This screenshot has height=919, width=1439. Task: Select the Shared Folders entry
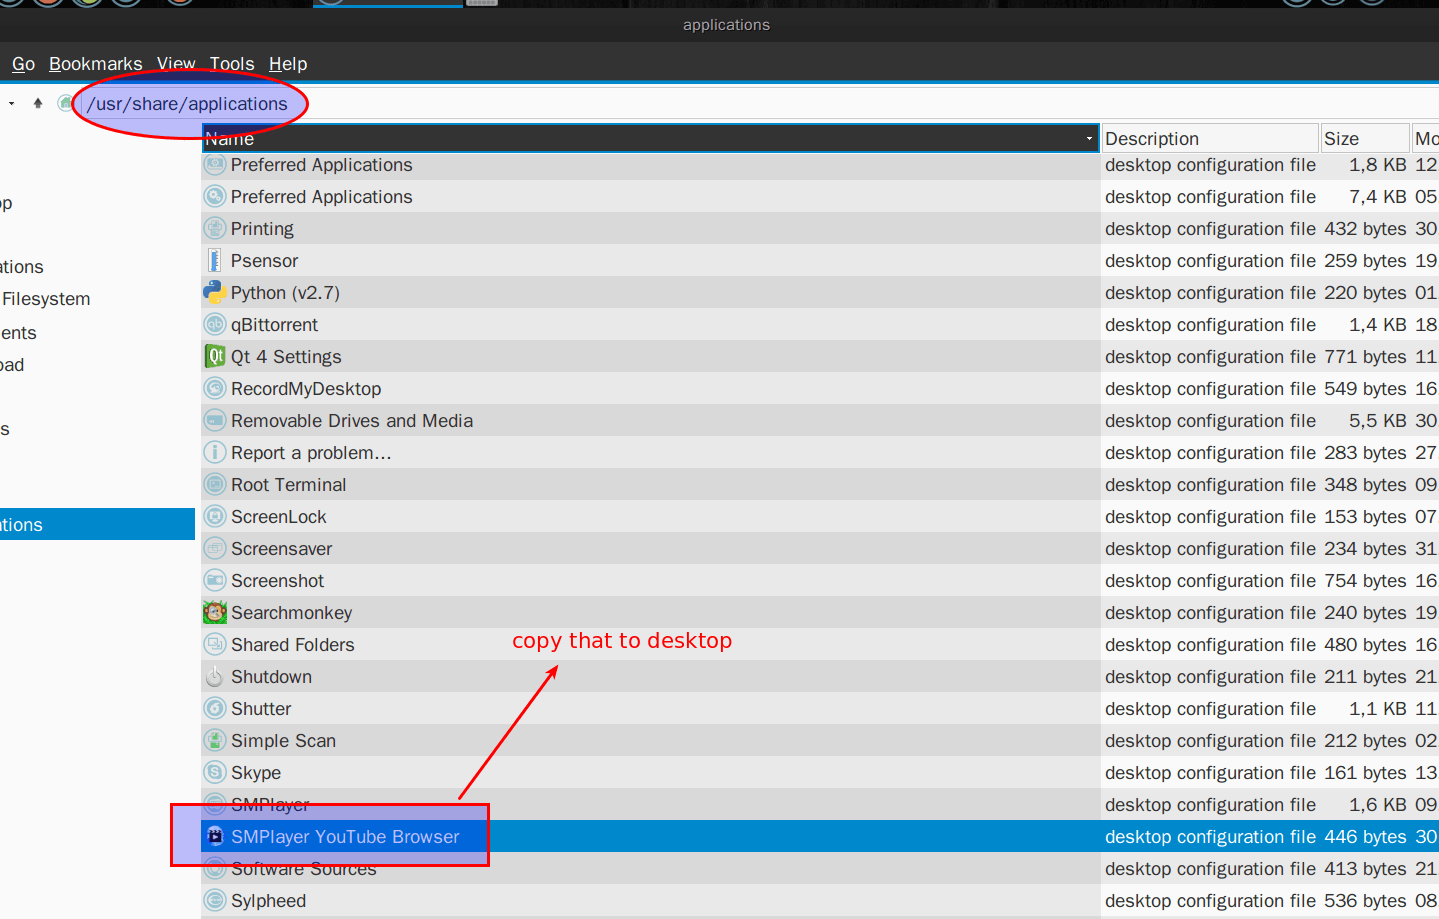click(293, 645)
